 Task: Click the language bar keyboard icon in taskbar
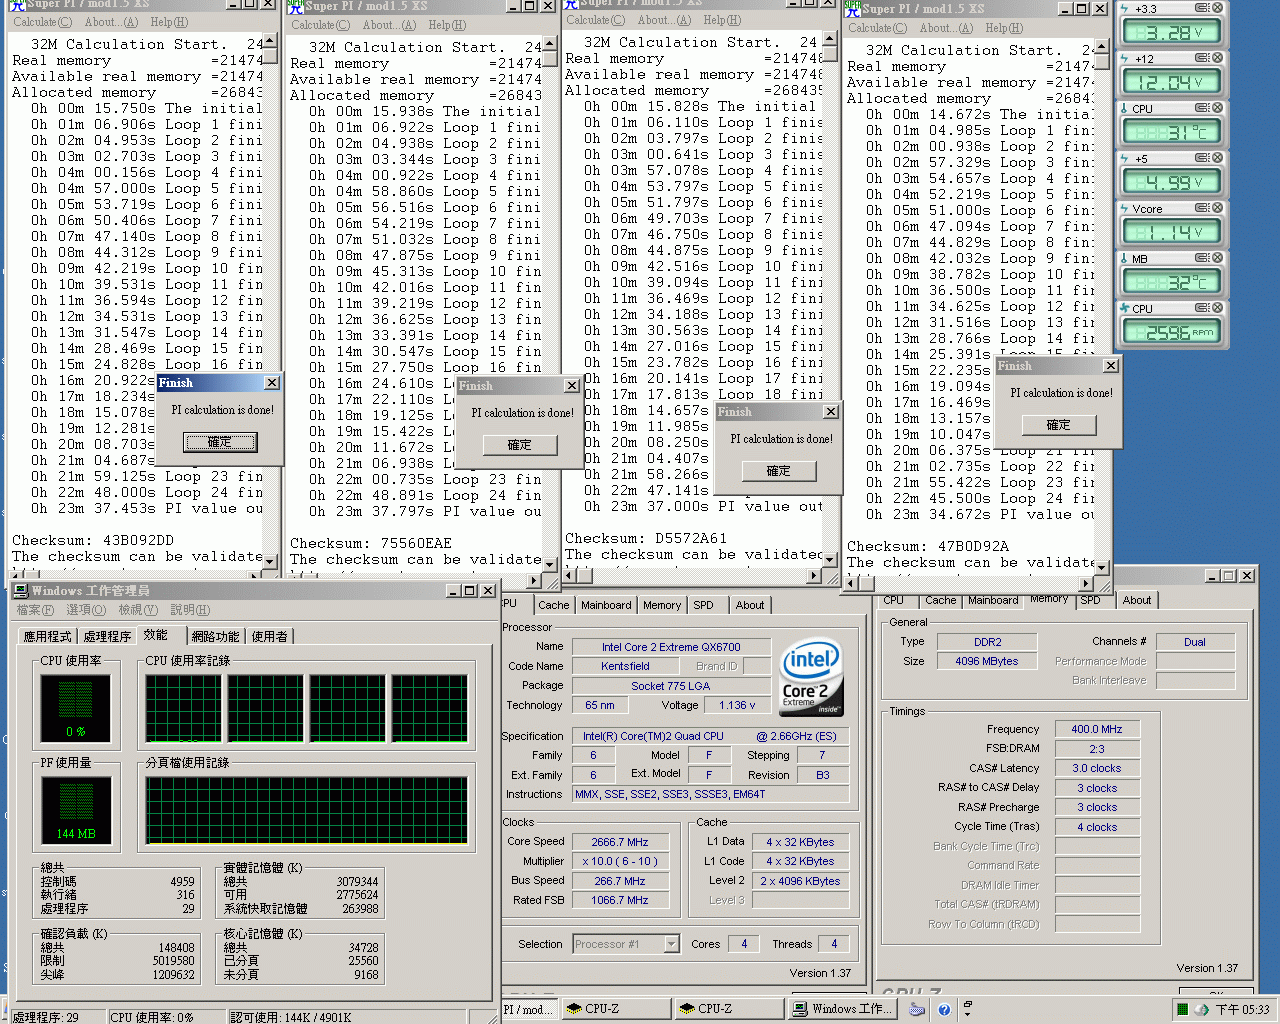click(917, 1009)
